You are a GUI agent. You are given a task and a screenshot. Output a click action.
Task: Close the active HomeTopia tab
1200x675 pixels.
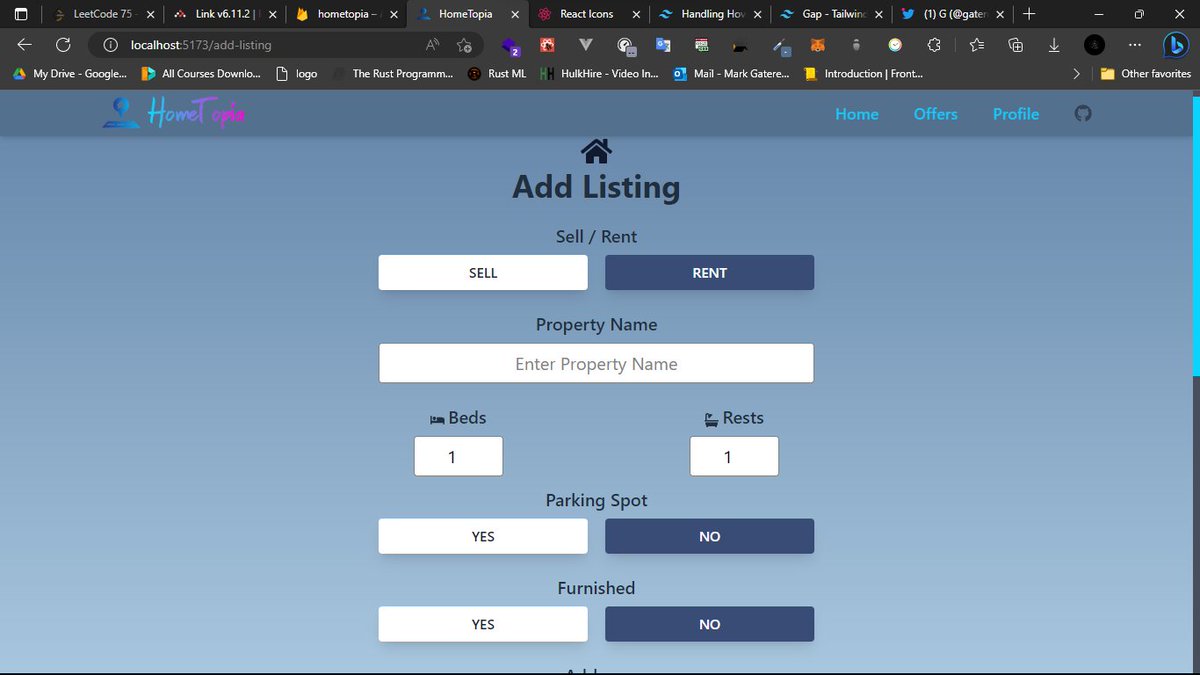(515, 15)
